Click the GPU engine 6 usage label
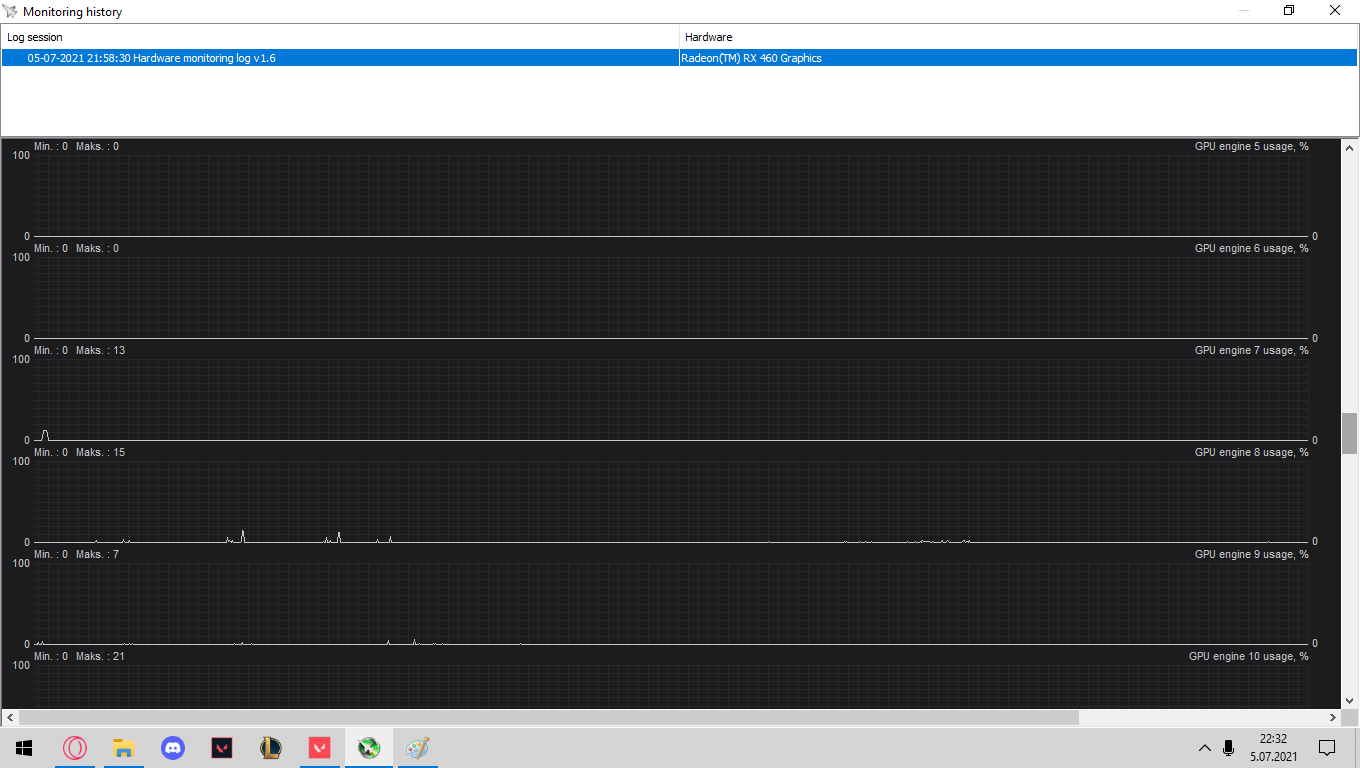1360x768 pixels. click(x=1251, y=249)
